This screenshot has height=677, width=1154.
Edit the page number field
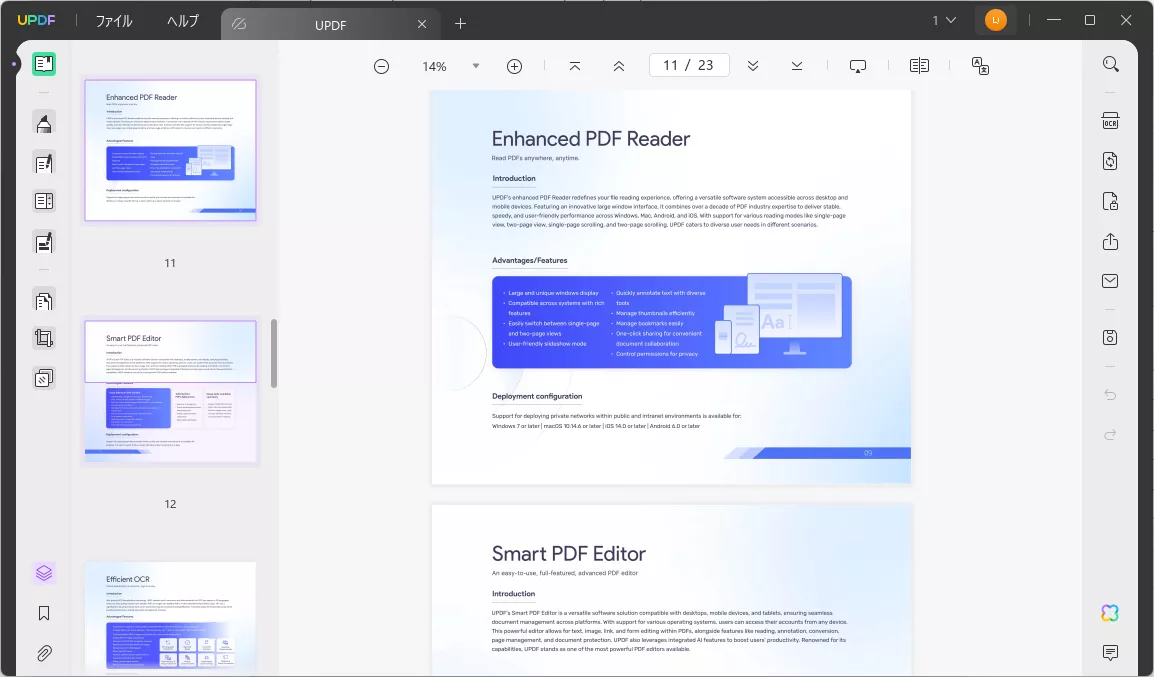tap(689, 65)
